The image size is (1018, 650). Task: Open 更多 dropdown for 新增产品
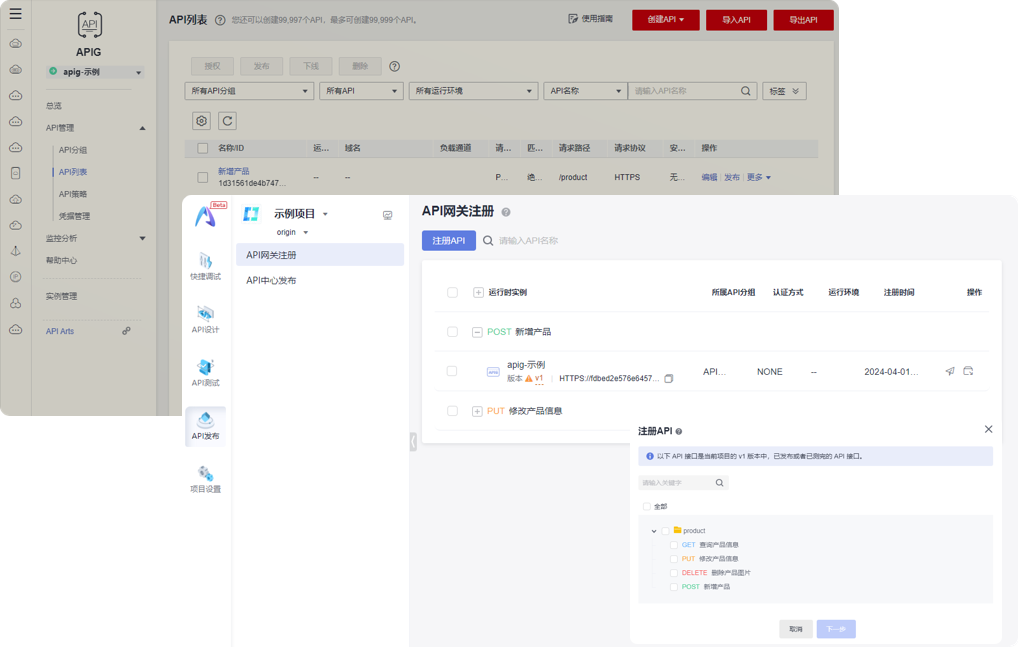coord(758,177)
